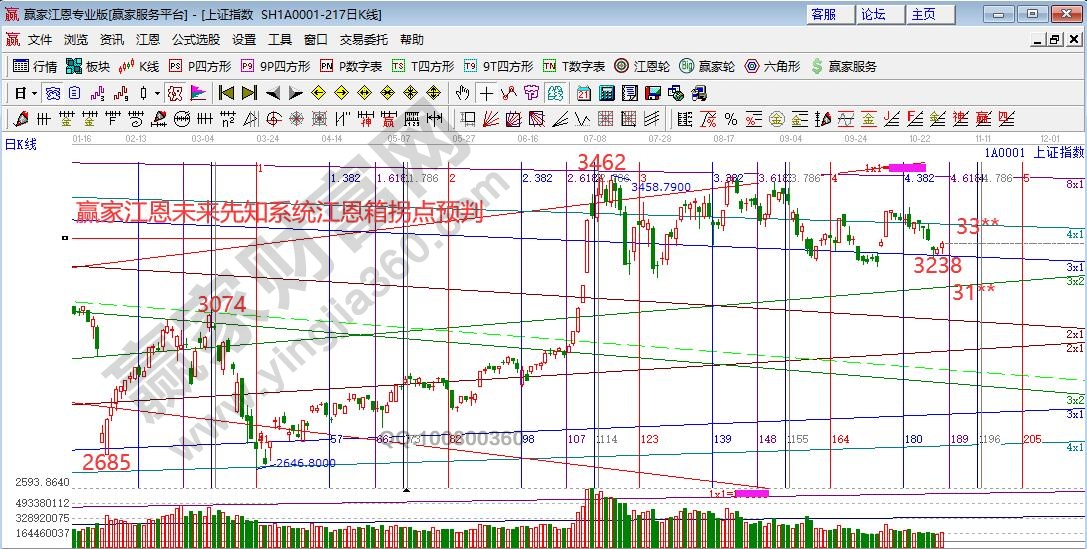The width and height of the screenshot is (1087, 549).
Task: Open the 江恩 menu
Action: 148,40
